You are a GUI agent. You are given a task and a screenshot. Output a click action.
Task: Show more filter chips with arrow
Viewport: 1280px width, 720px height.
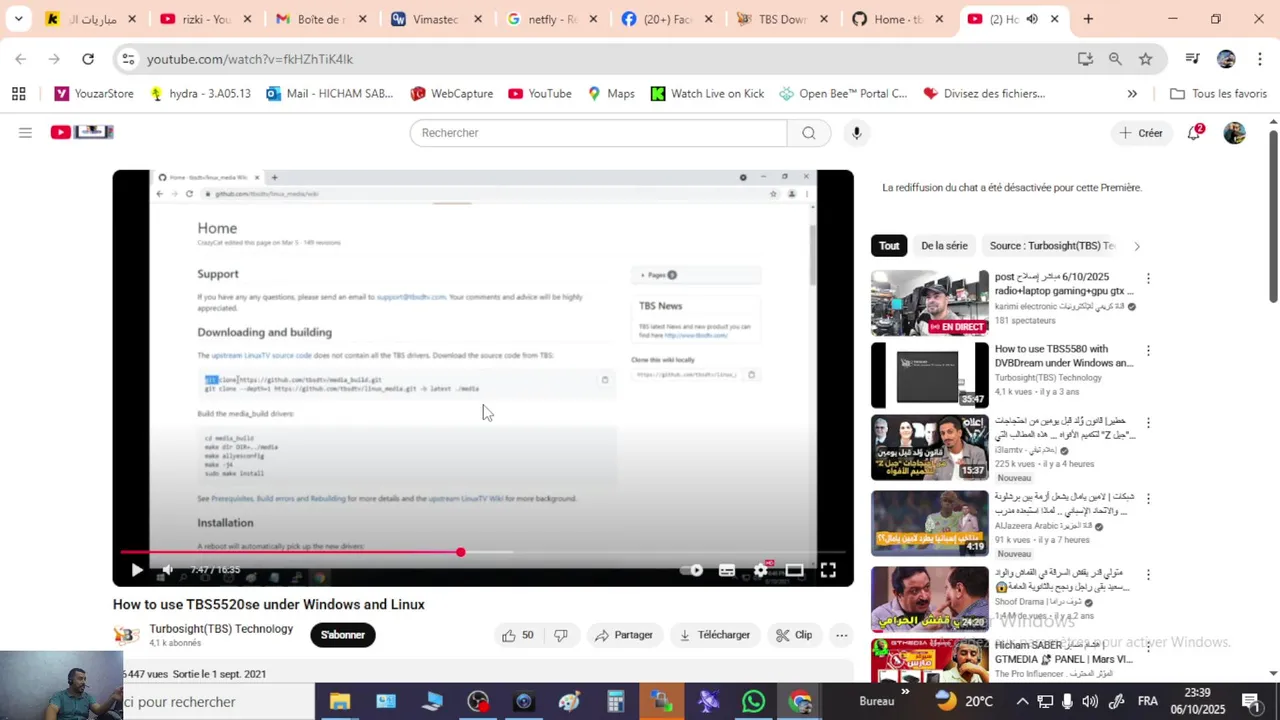(x=1136, y=246)
